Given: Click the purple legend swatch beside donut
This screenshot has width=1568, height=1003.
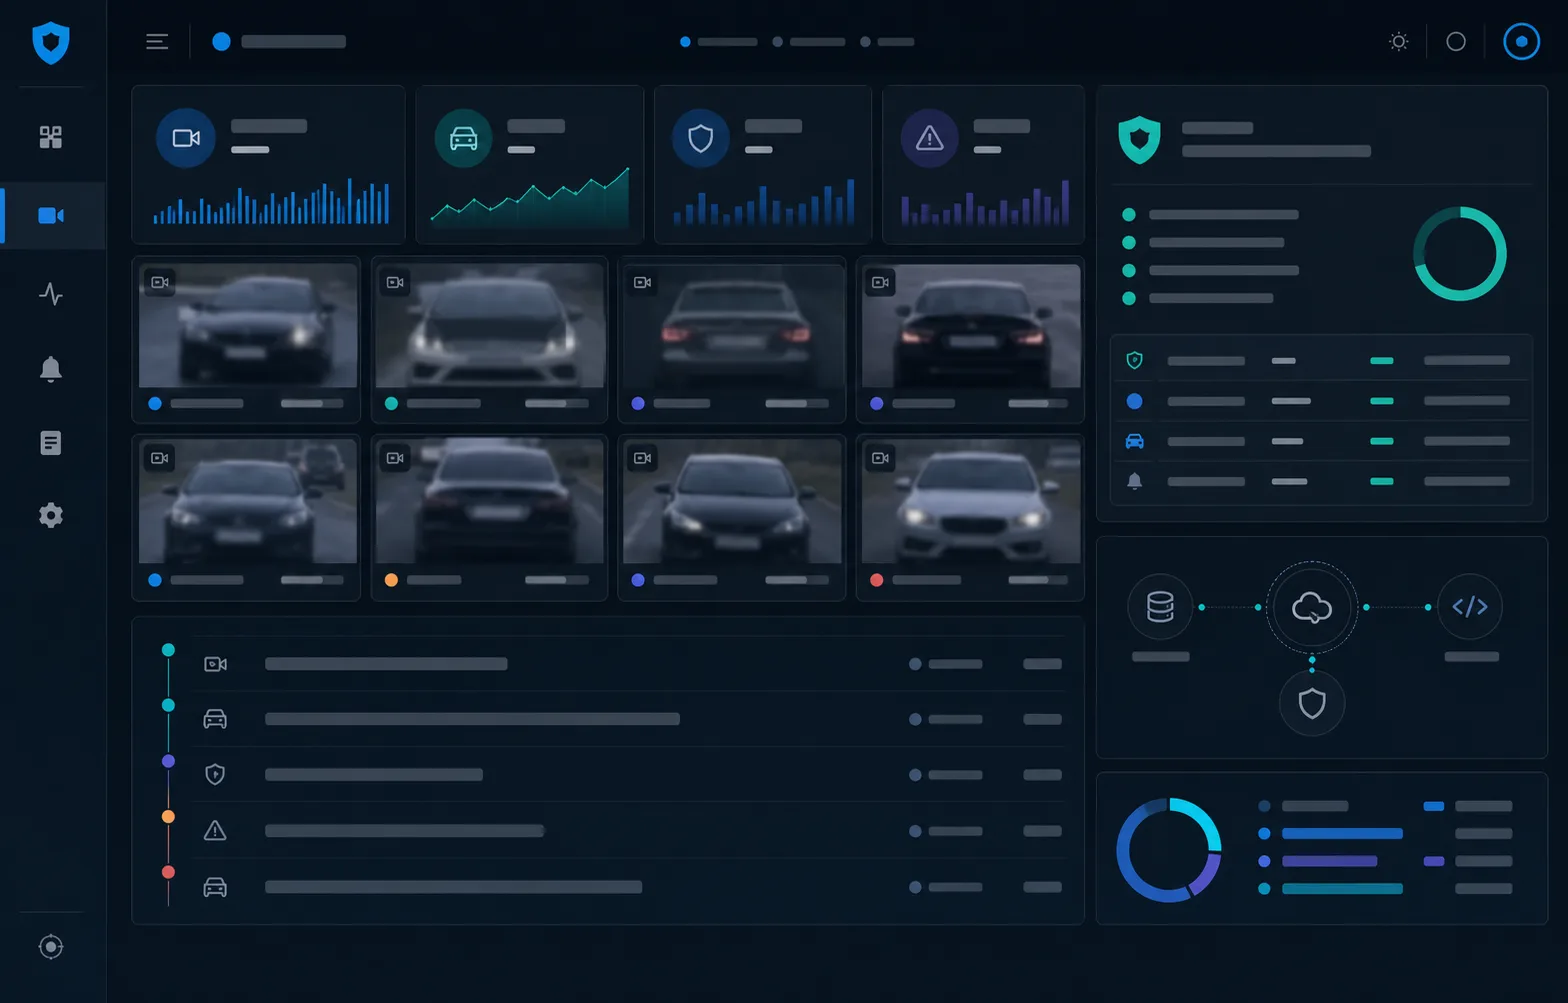Looking at the screenshot, I should [1433, 861].
